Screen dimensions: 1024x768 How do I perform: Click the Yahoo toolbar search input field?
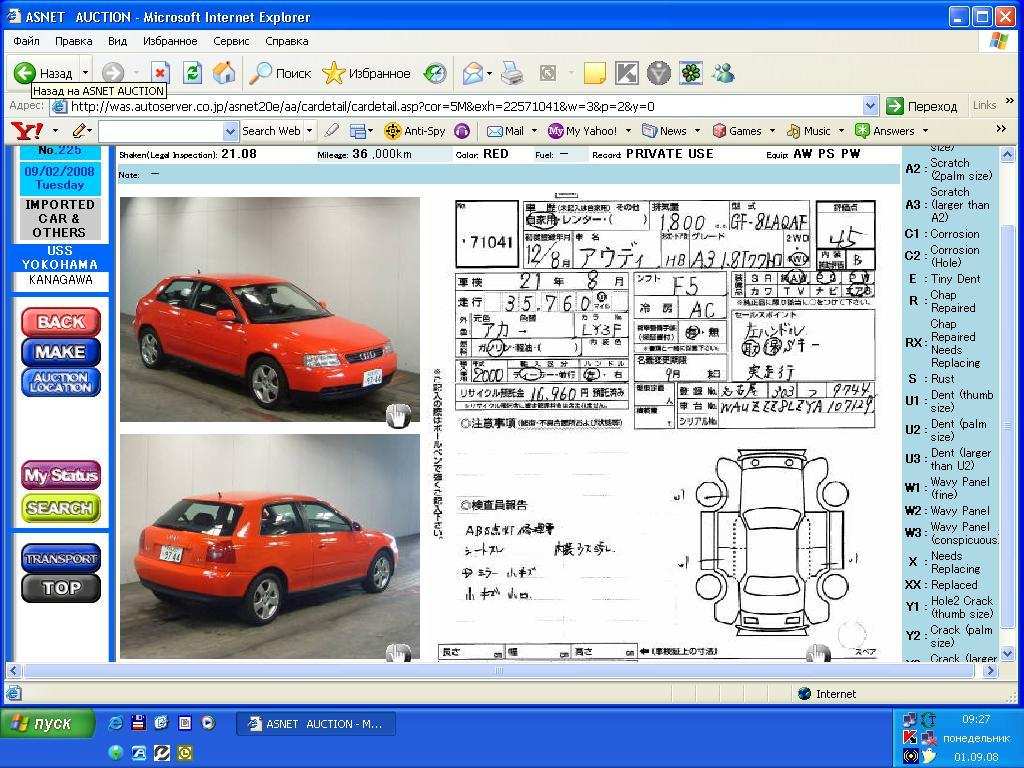[x=160, y=131]
